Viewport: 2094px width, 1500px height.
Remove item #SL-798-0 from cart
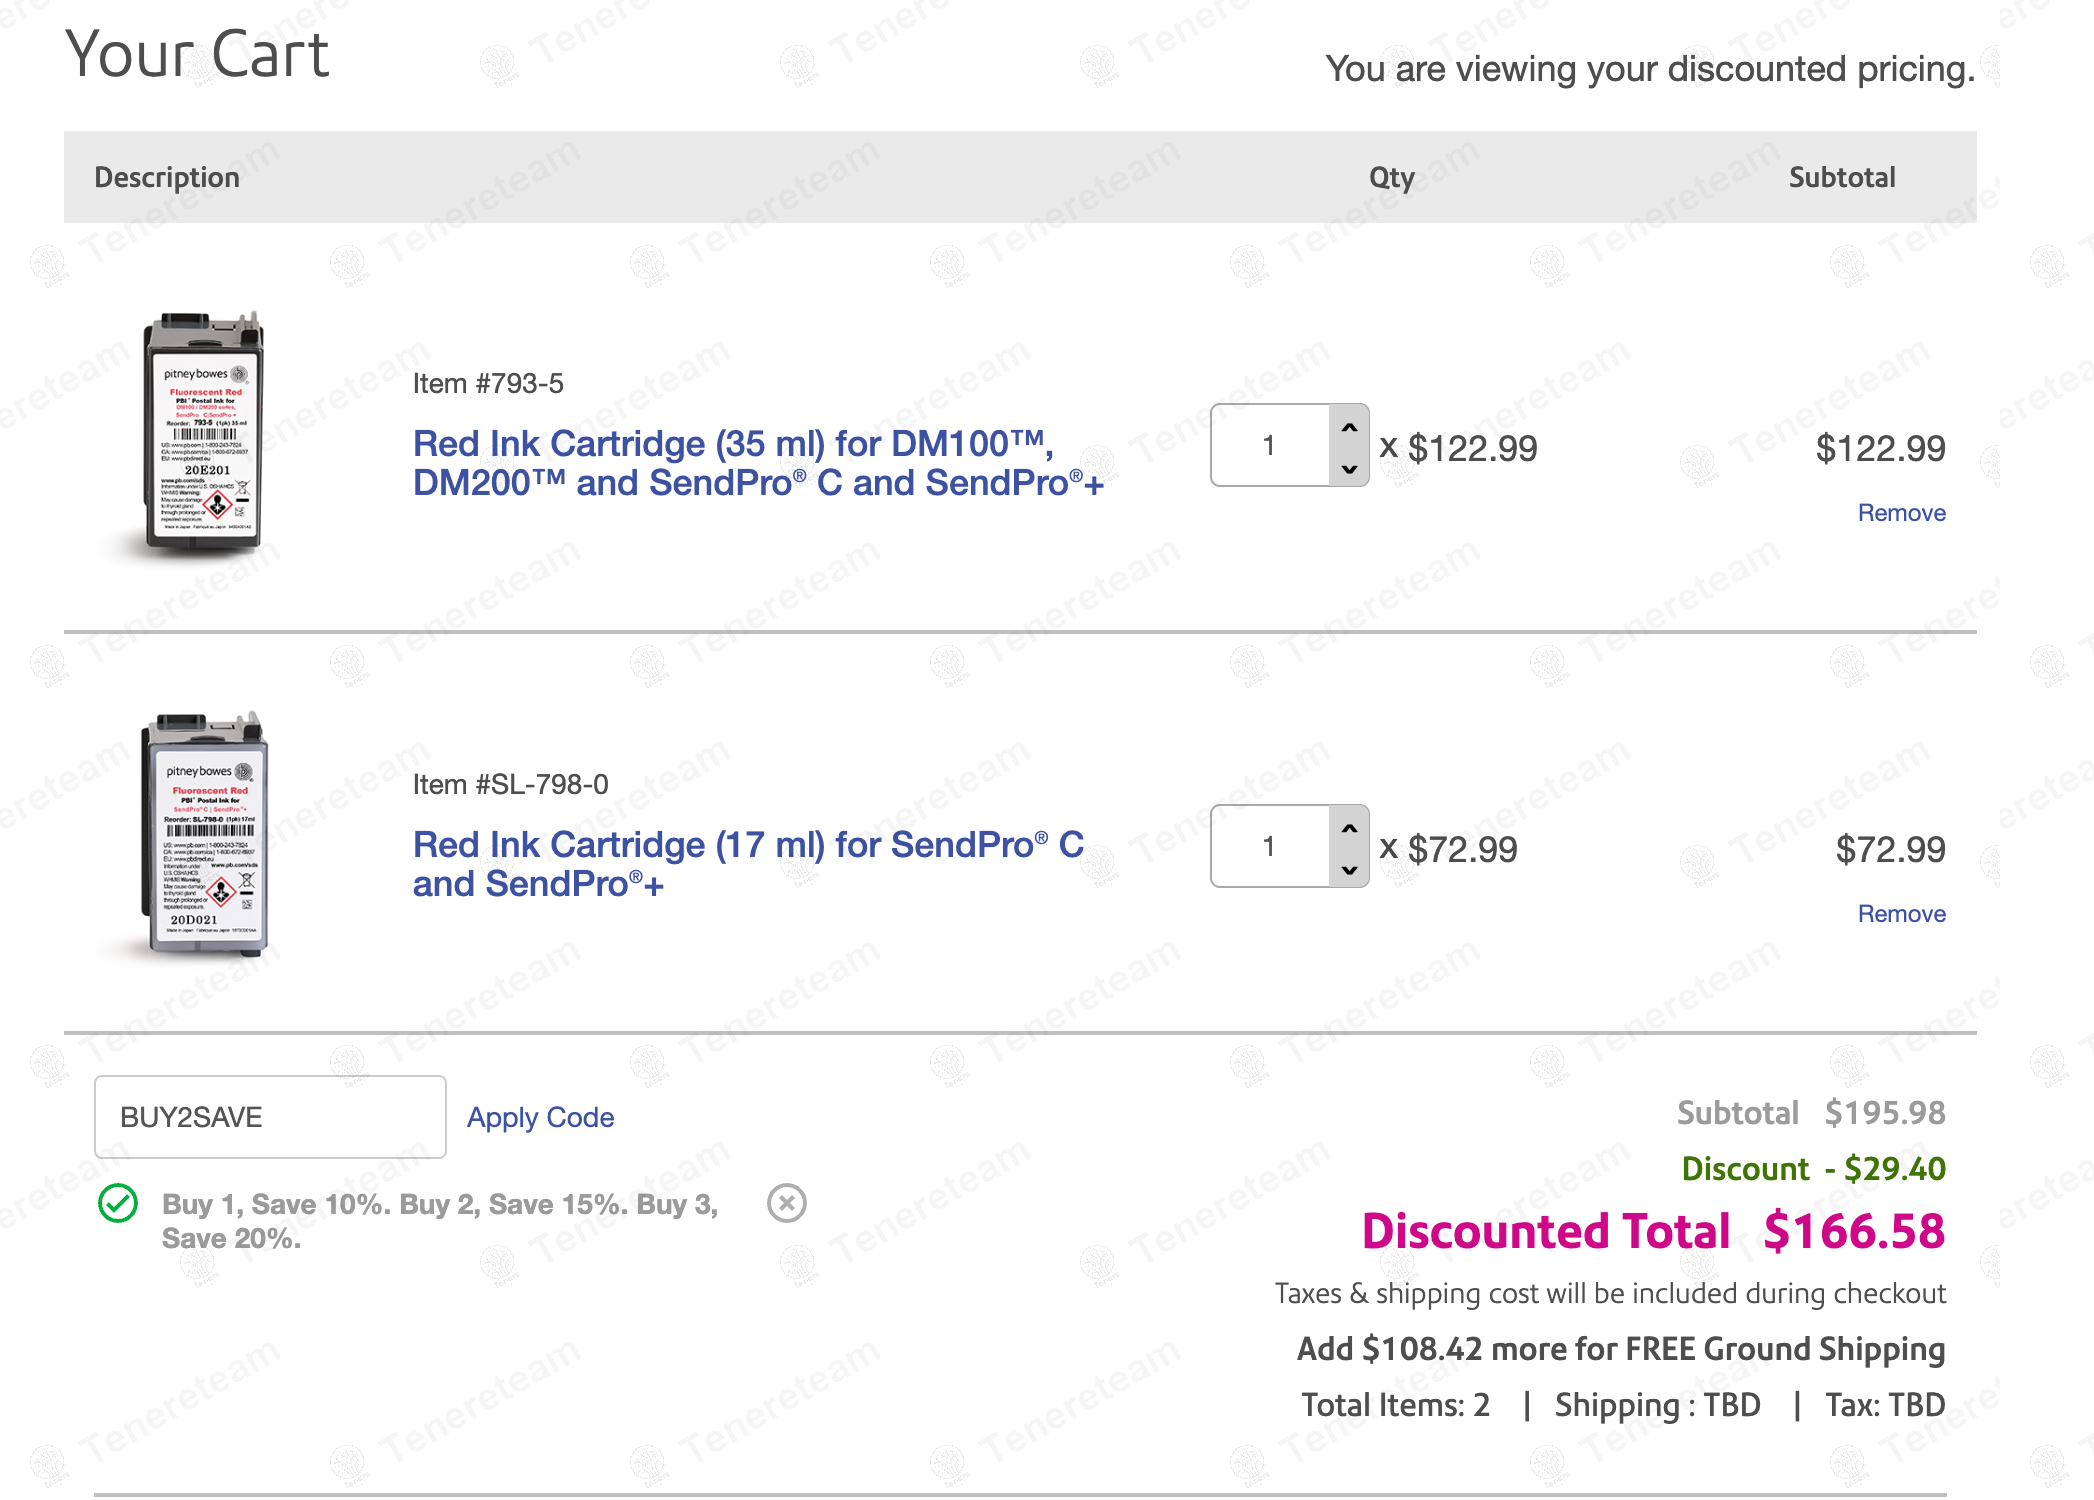point(1900,914)
